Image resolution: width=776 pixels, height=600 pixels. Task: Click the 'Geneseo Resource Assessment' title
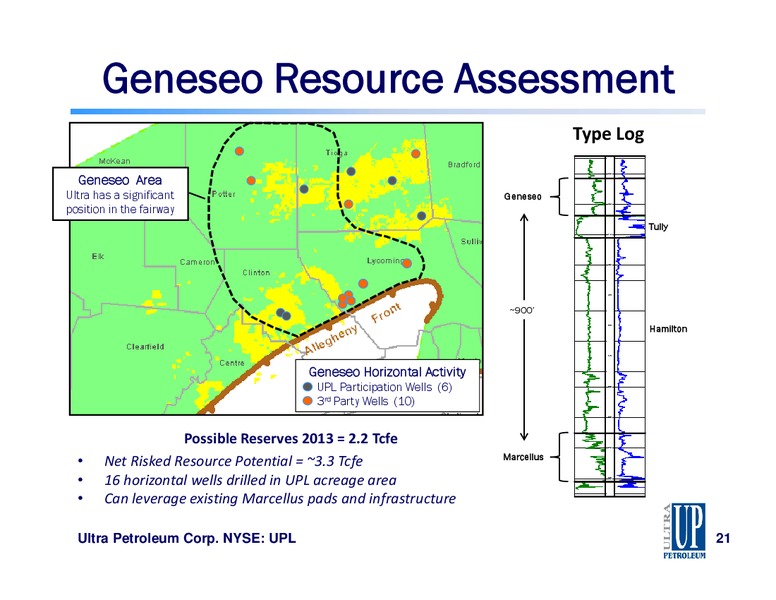click(x=388, y=79)
